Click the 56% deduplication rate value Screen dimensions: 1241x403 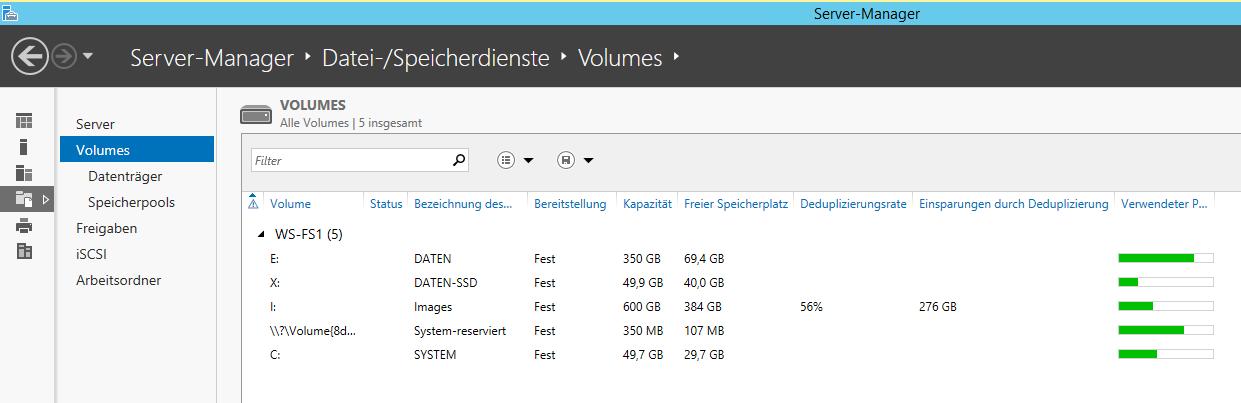811,307
